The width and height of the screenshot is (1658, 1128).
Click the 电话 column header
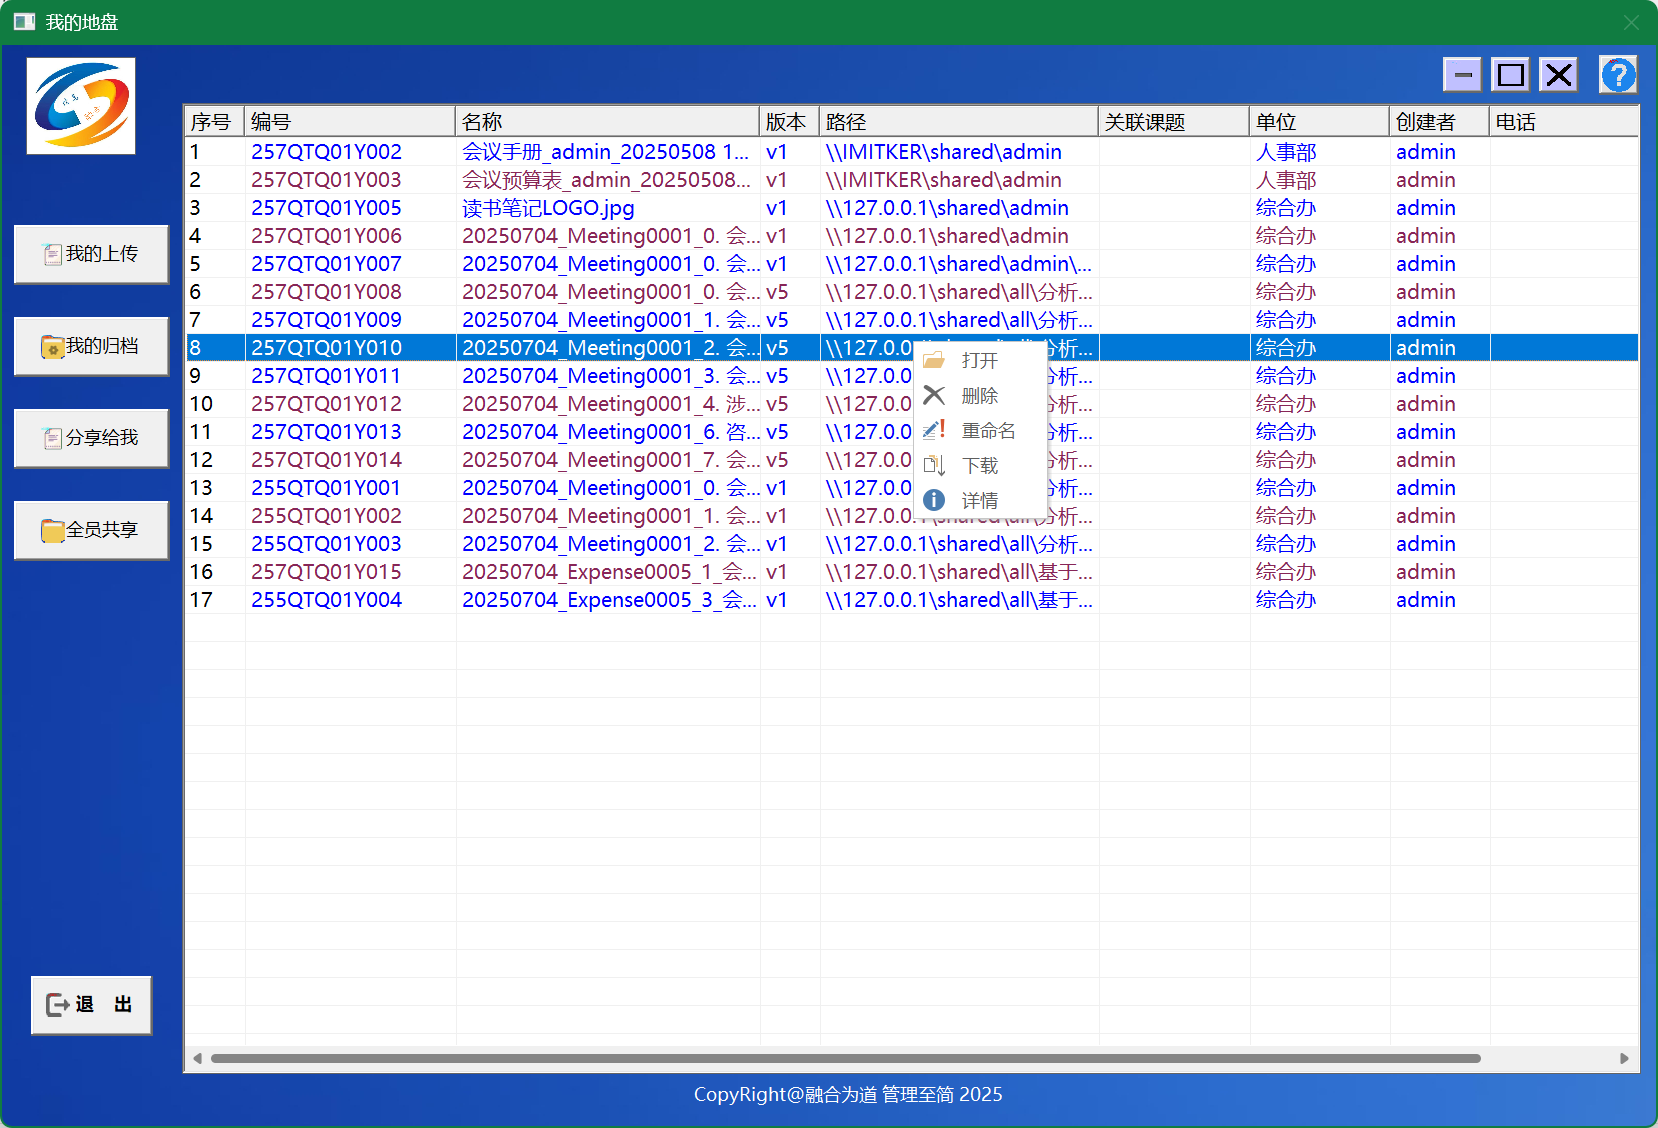pos(1564,122)
